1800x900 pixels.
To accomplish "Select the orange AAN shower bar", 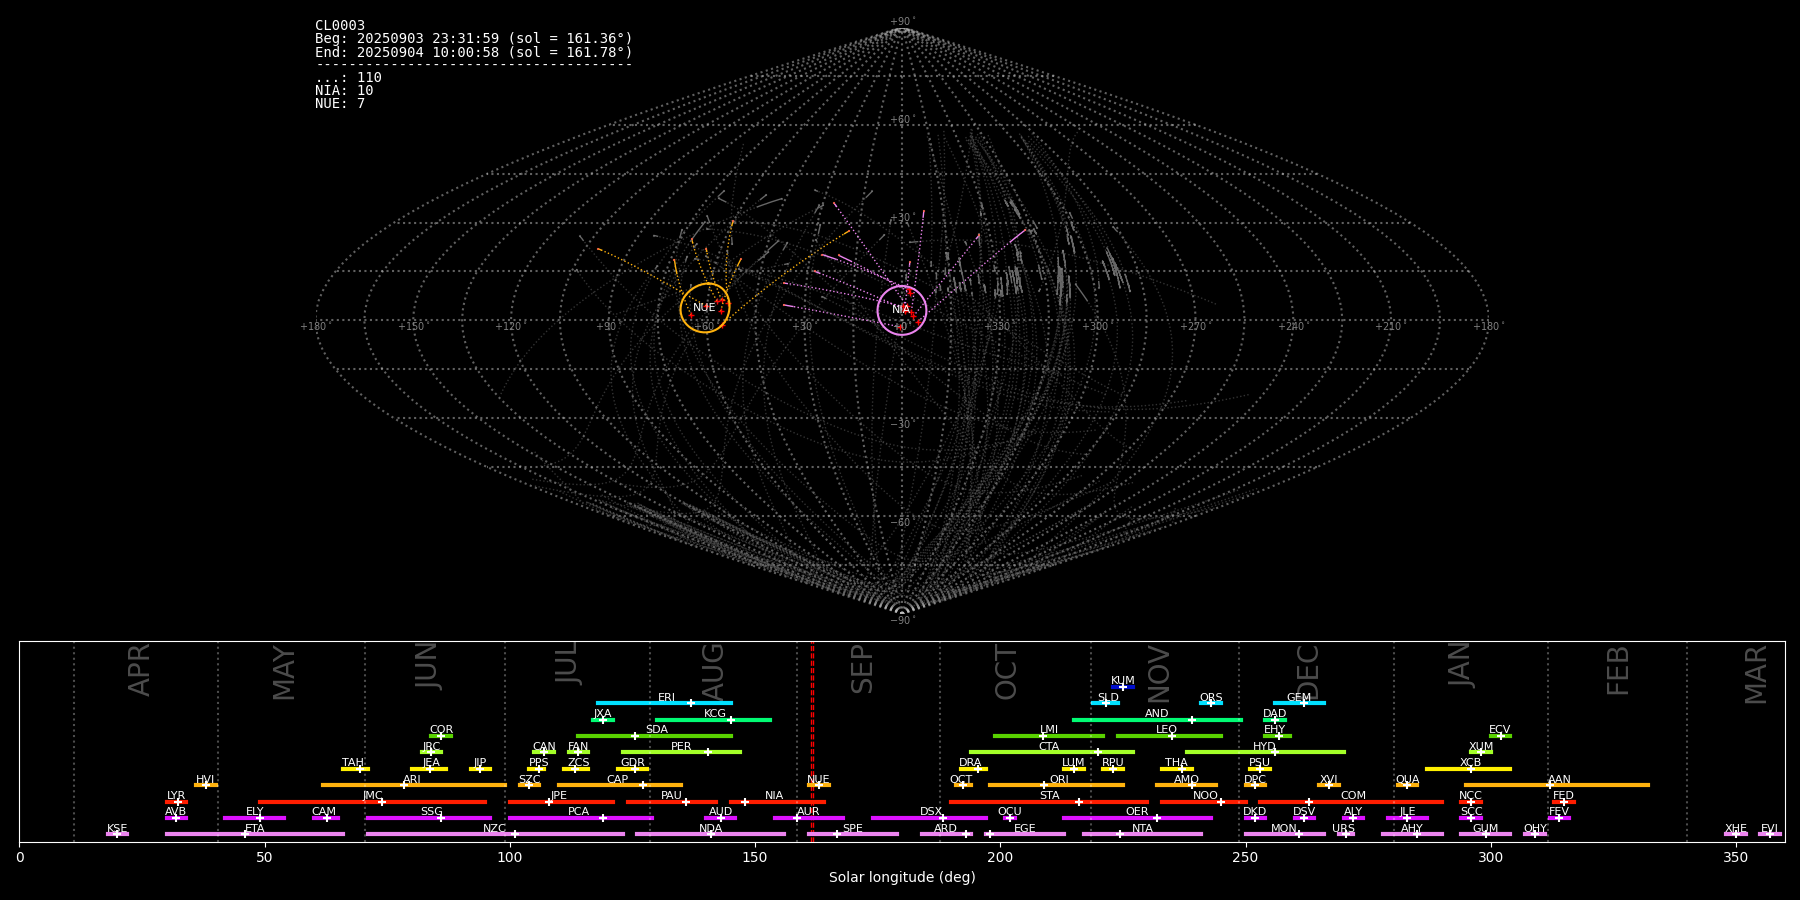I will click(x=1557, y=785).
